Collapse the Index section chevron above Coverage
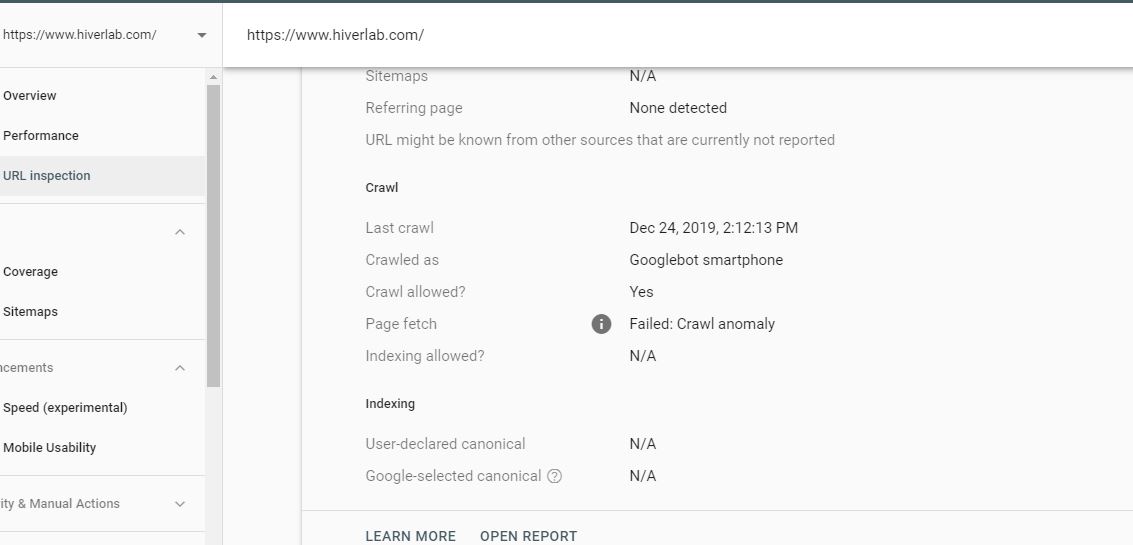The image size is (1133, 545). coord(181,232)
